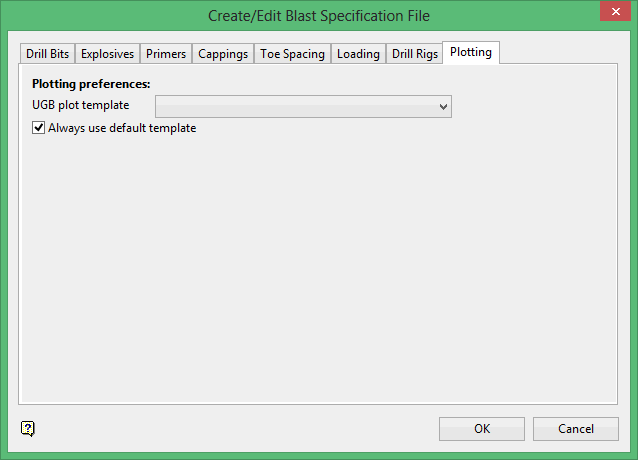638x460 pixels.
Task: Click the 'UGB plot template' field label
Action: (x=80, y=105)
